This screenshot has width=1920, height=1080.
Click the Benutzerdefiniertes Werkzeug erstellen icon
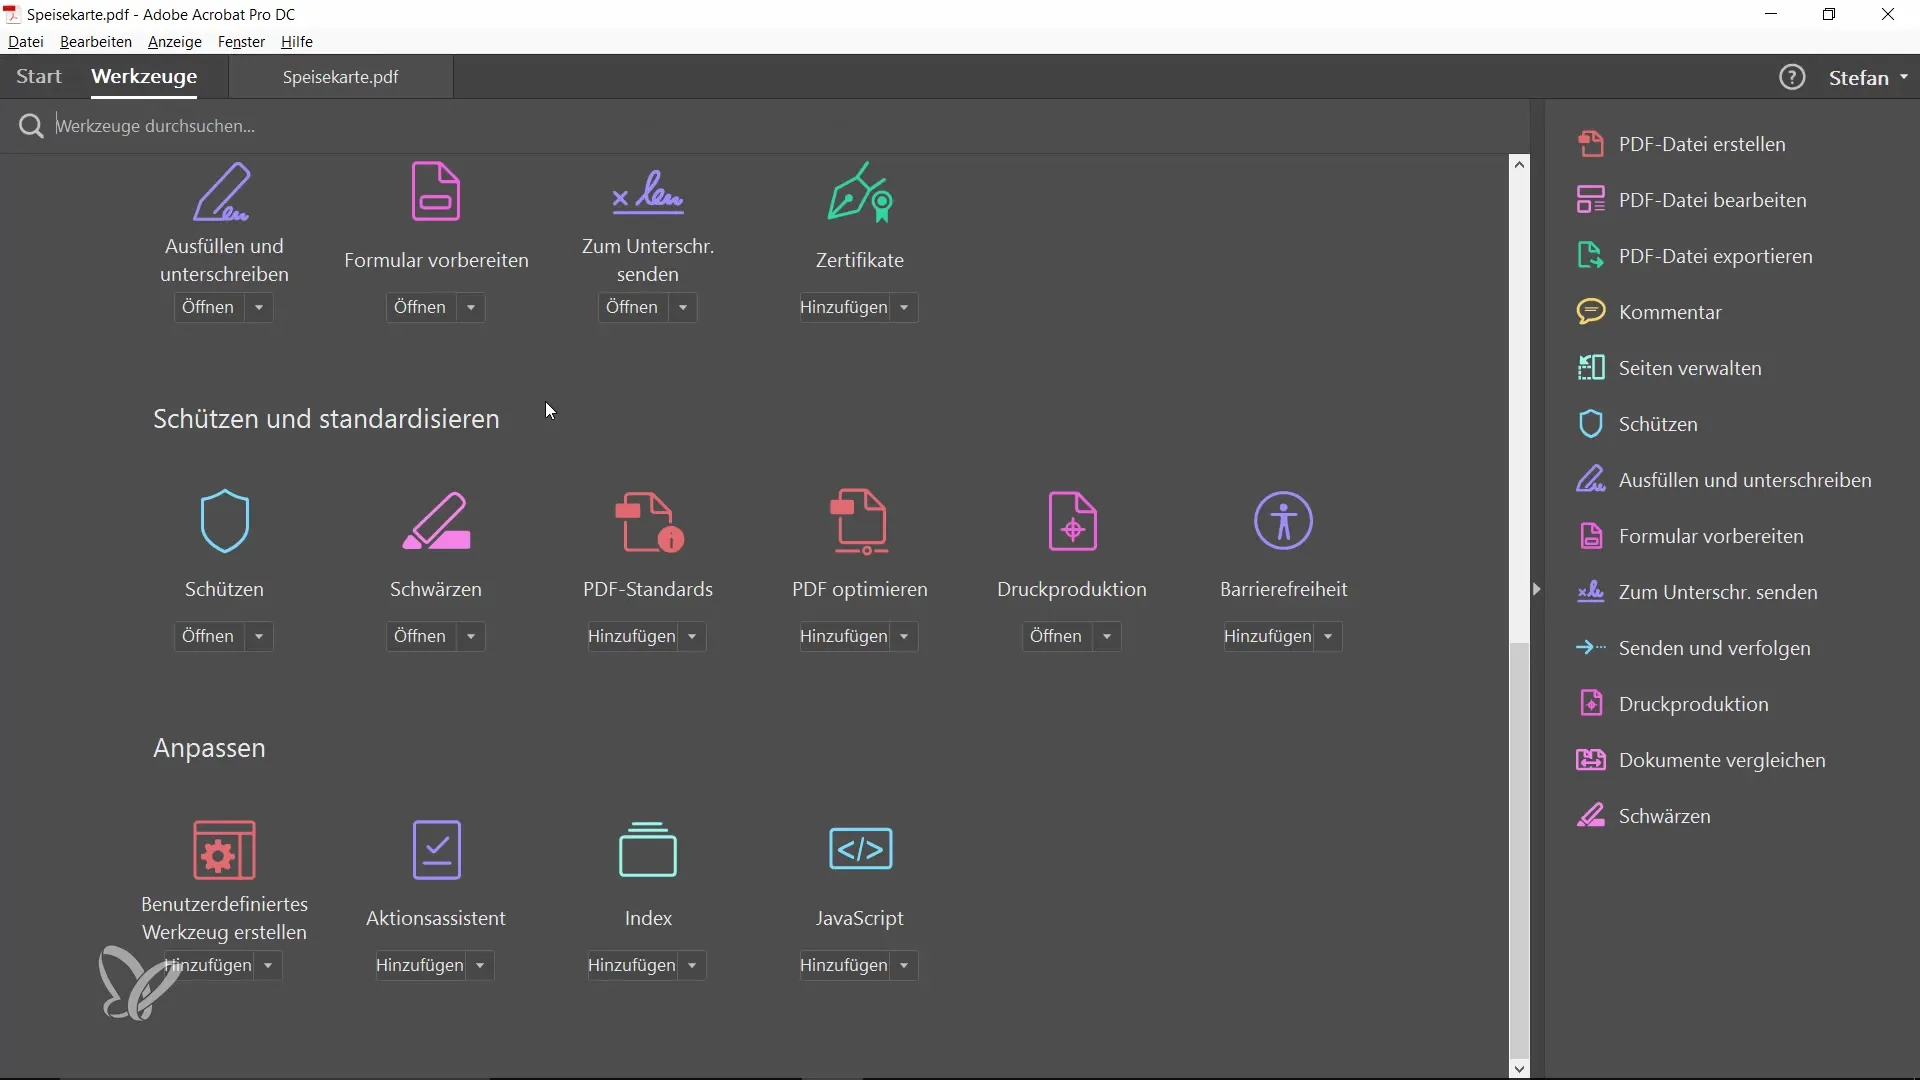(x=224, y=850)
